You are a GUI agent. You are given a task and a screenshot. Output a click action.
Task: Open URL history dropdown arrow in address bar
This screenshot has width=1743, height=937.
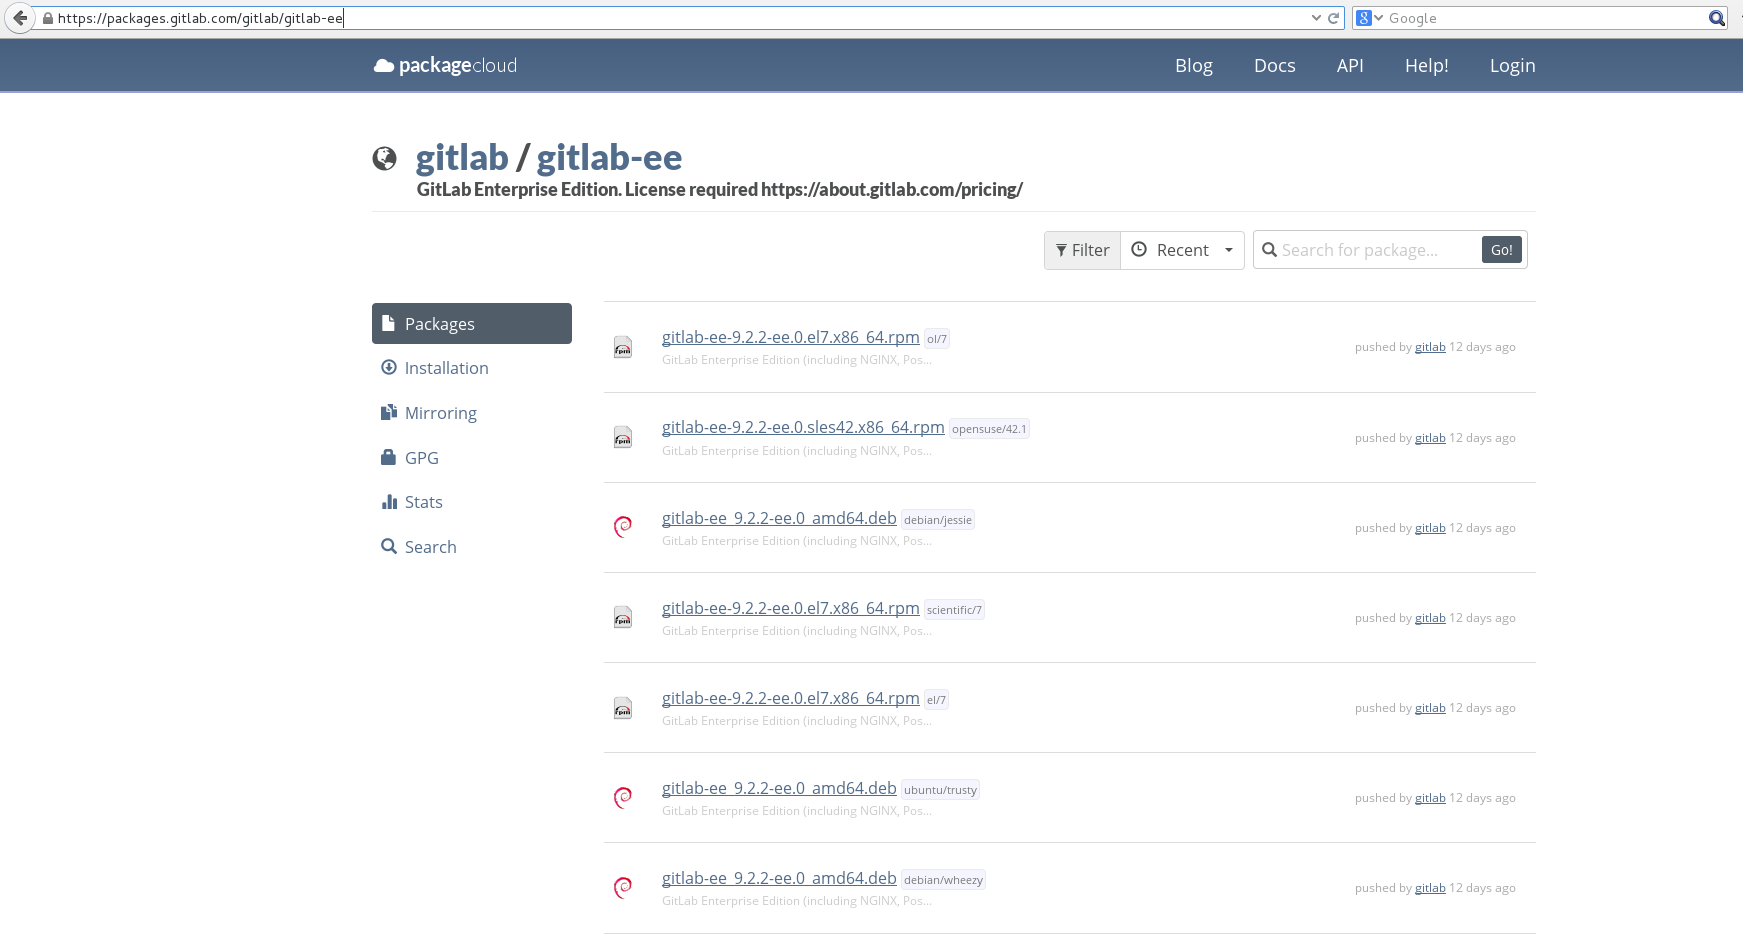pyautogui.click(x=1316, y=18)
